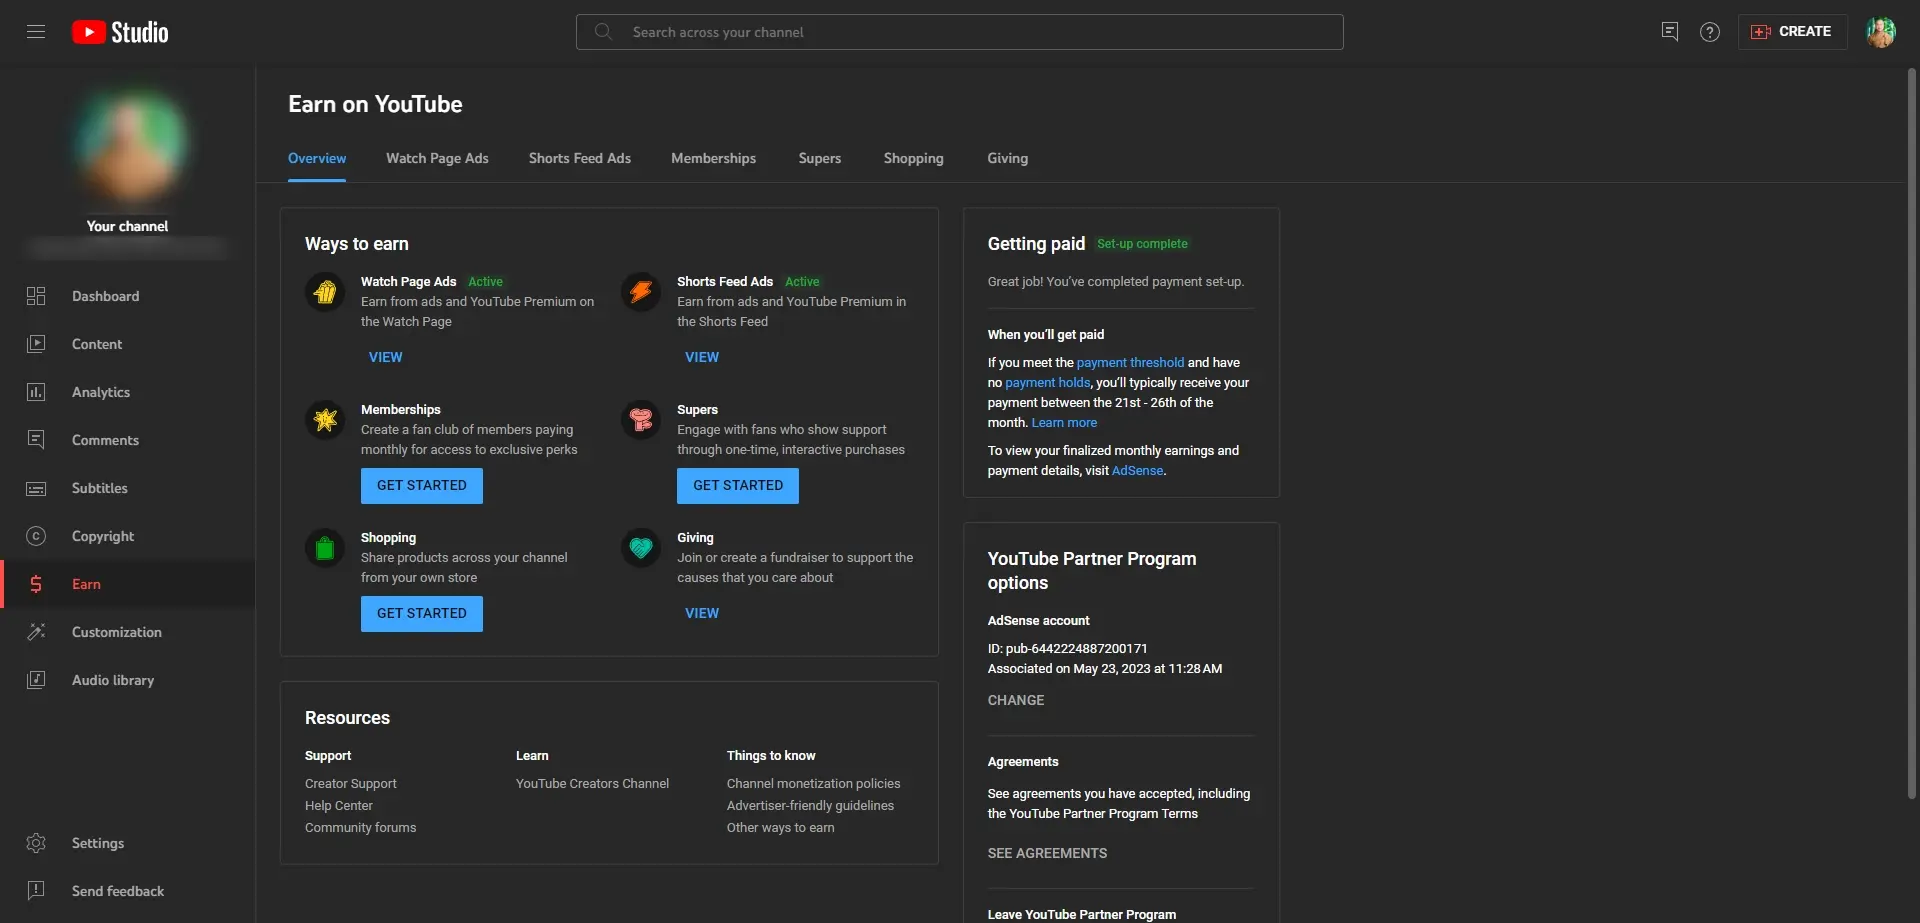This screenshot has width=1920, height=923.
Task: Click VIEW under Giving
Action: click(x=701, y=613)
